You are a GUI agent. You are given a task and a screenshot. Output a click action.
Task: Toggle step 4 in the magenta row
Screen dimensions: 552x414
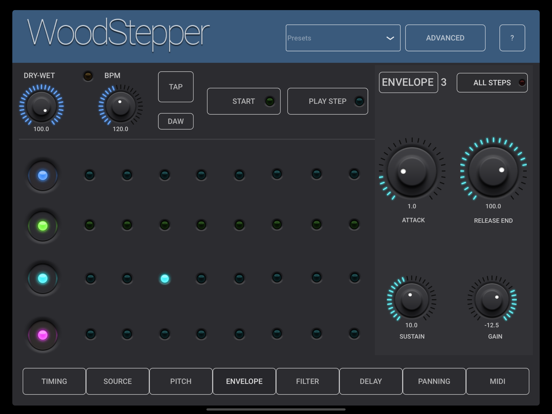201,334
